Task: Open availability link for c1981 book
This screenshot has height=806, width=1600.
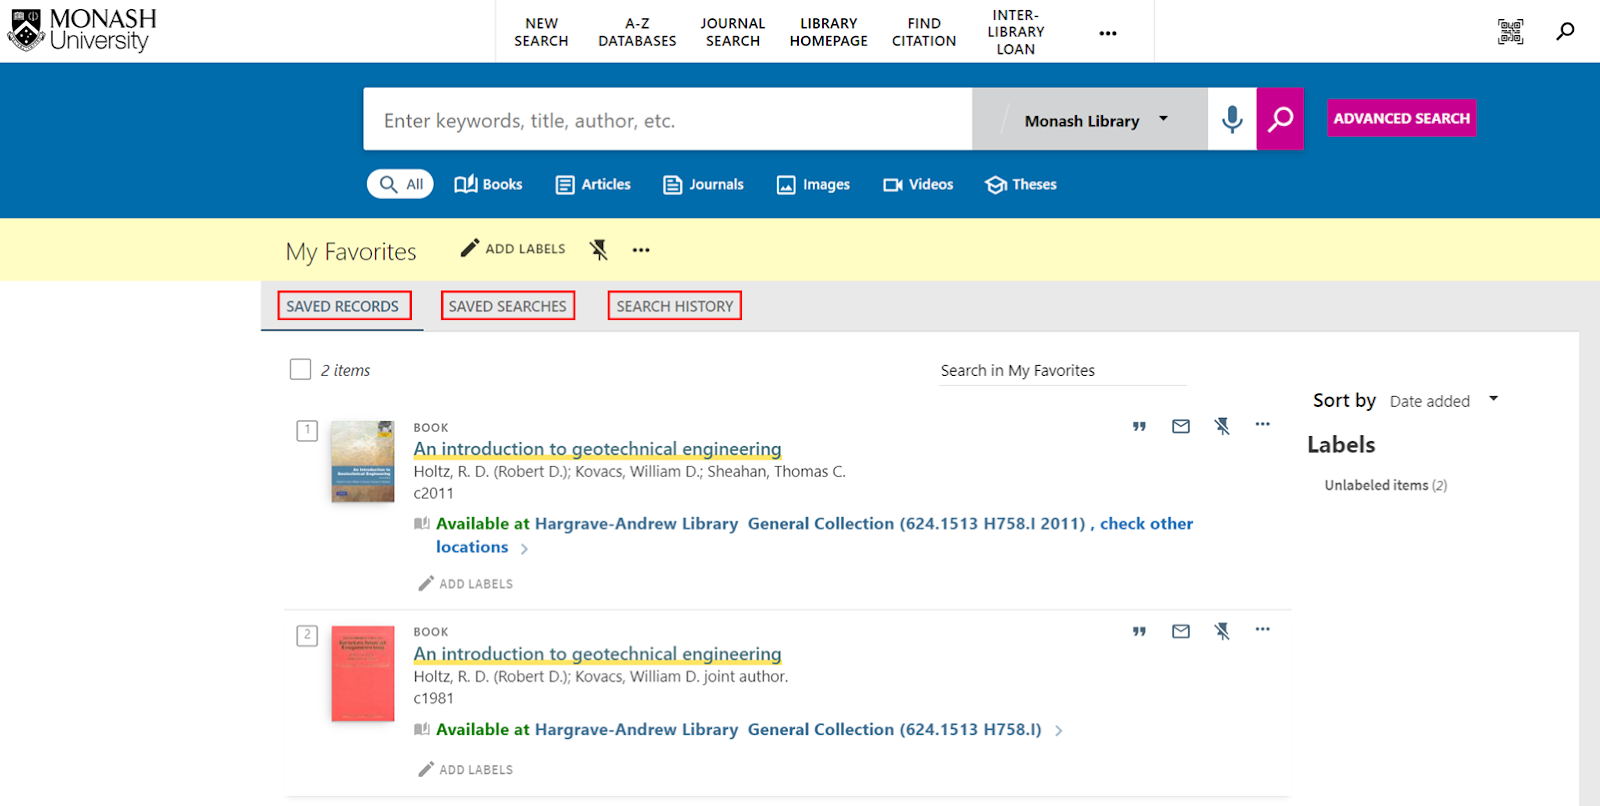Action: [739, 730]
